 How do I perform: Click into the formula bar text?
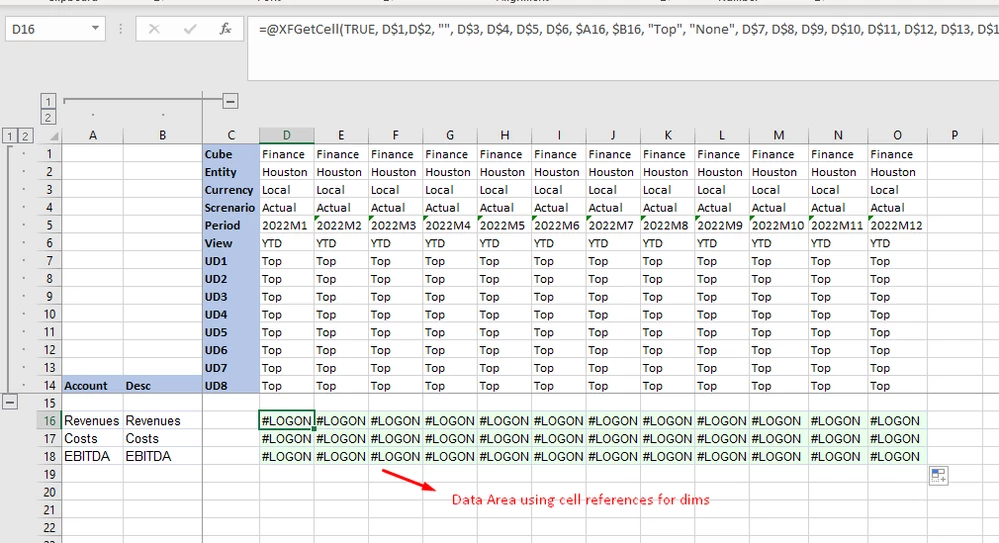(624, 29)
